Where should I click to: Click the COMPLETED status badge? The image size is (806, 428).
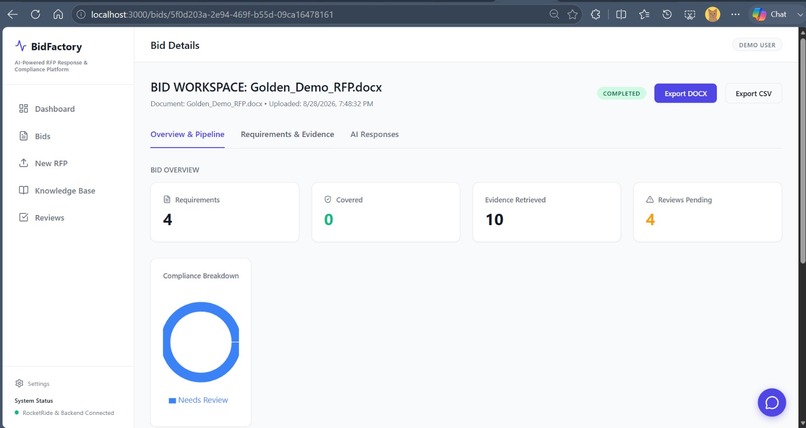(x=621, y=94)
